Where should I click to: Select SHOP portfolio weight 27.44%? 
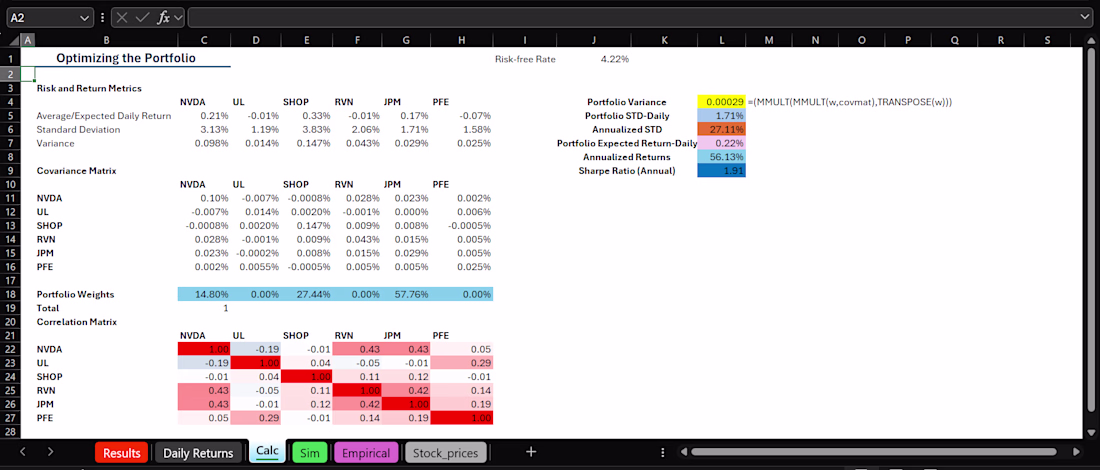pos(307,295)
